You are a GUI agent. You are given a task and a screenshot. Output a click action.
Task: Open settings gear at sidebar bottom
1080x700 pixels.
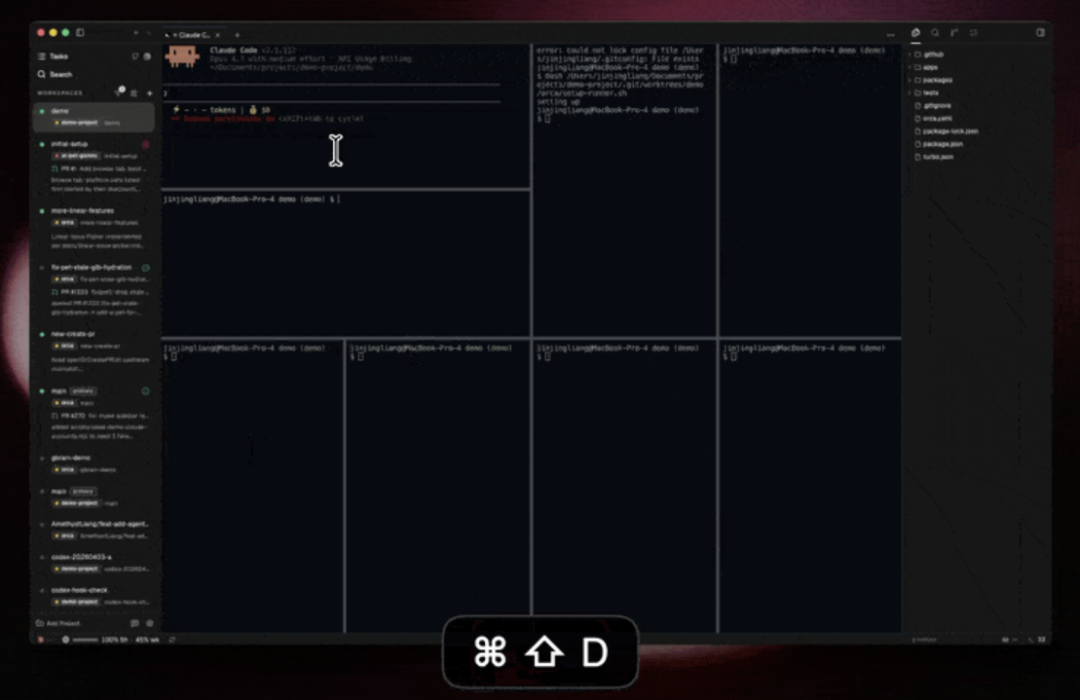click(149, 623)
